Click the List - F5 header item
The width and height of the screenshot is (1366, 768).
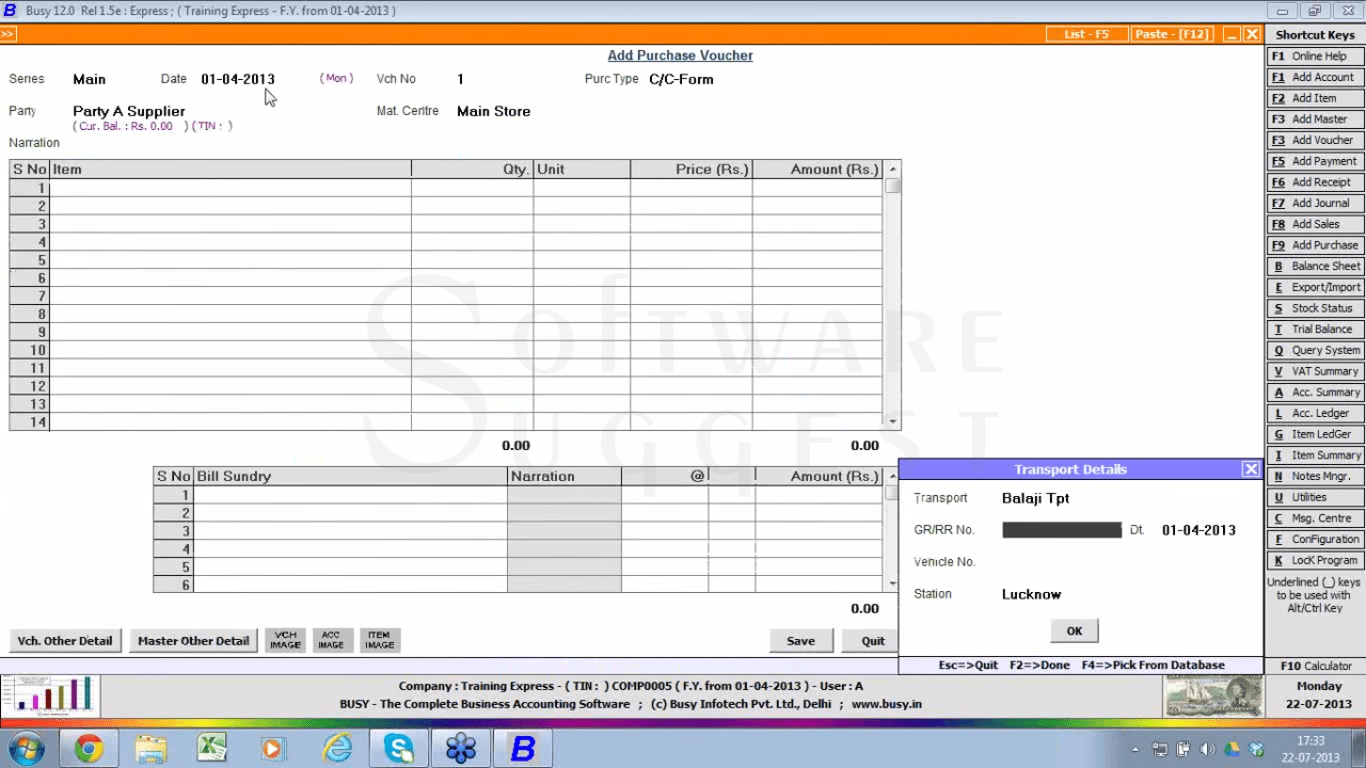pyautogui.click(x=1087, y=33)
